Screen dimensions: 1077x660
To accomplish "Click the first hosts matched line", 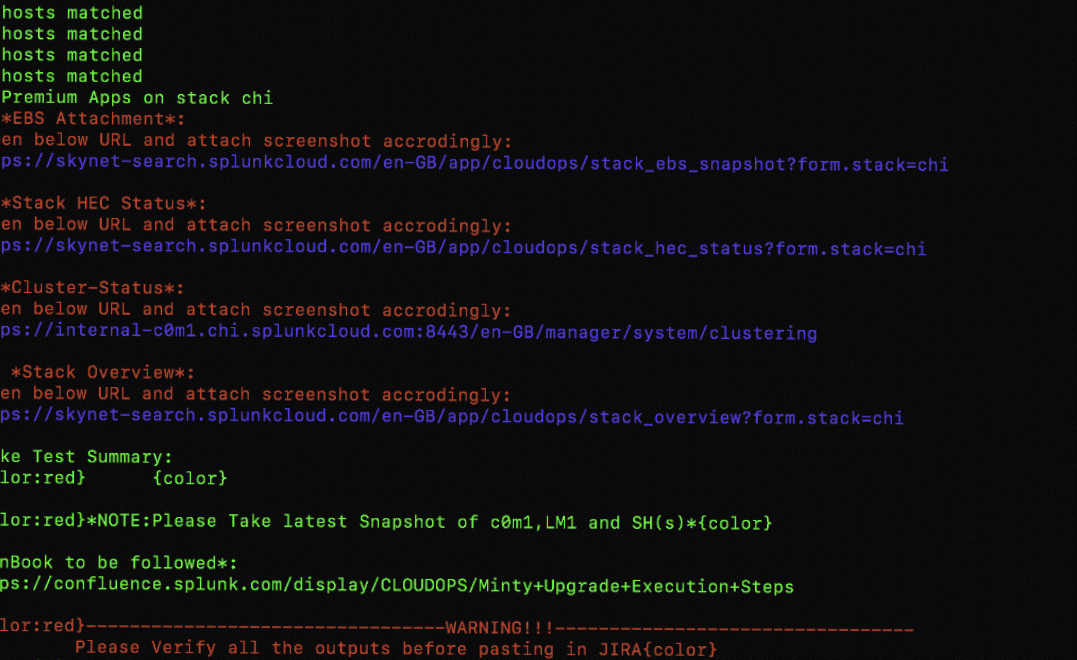I will [71, 12].
